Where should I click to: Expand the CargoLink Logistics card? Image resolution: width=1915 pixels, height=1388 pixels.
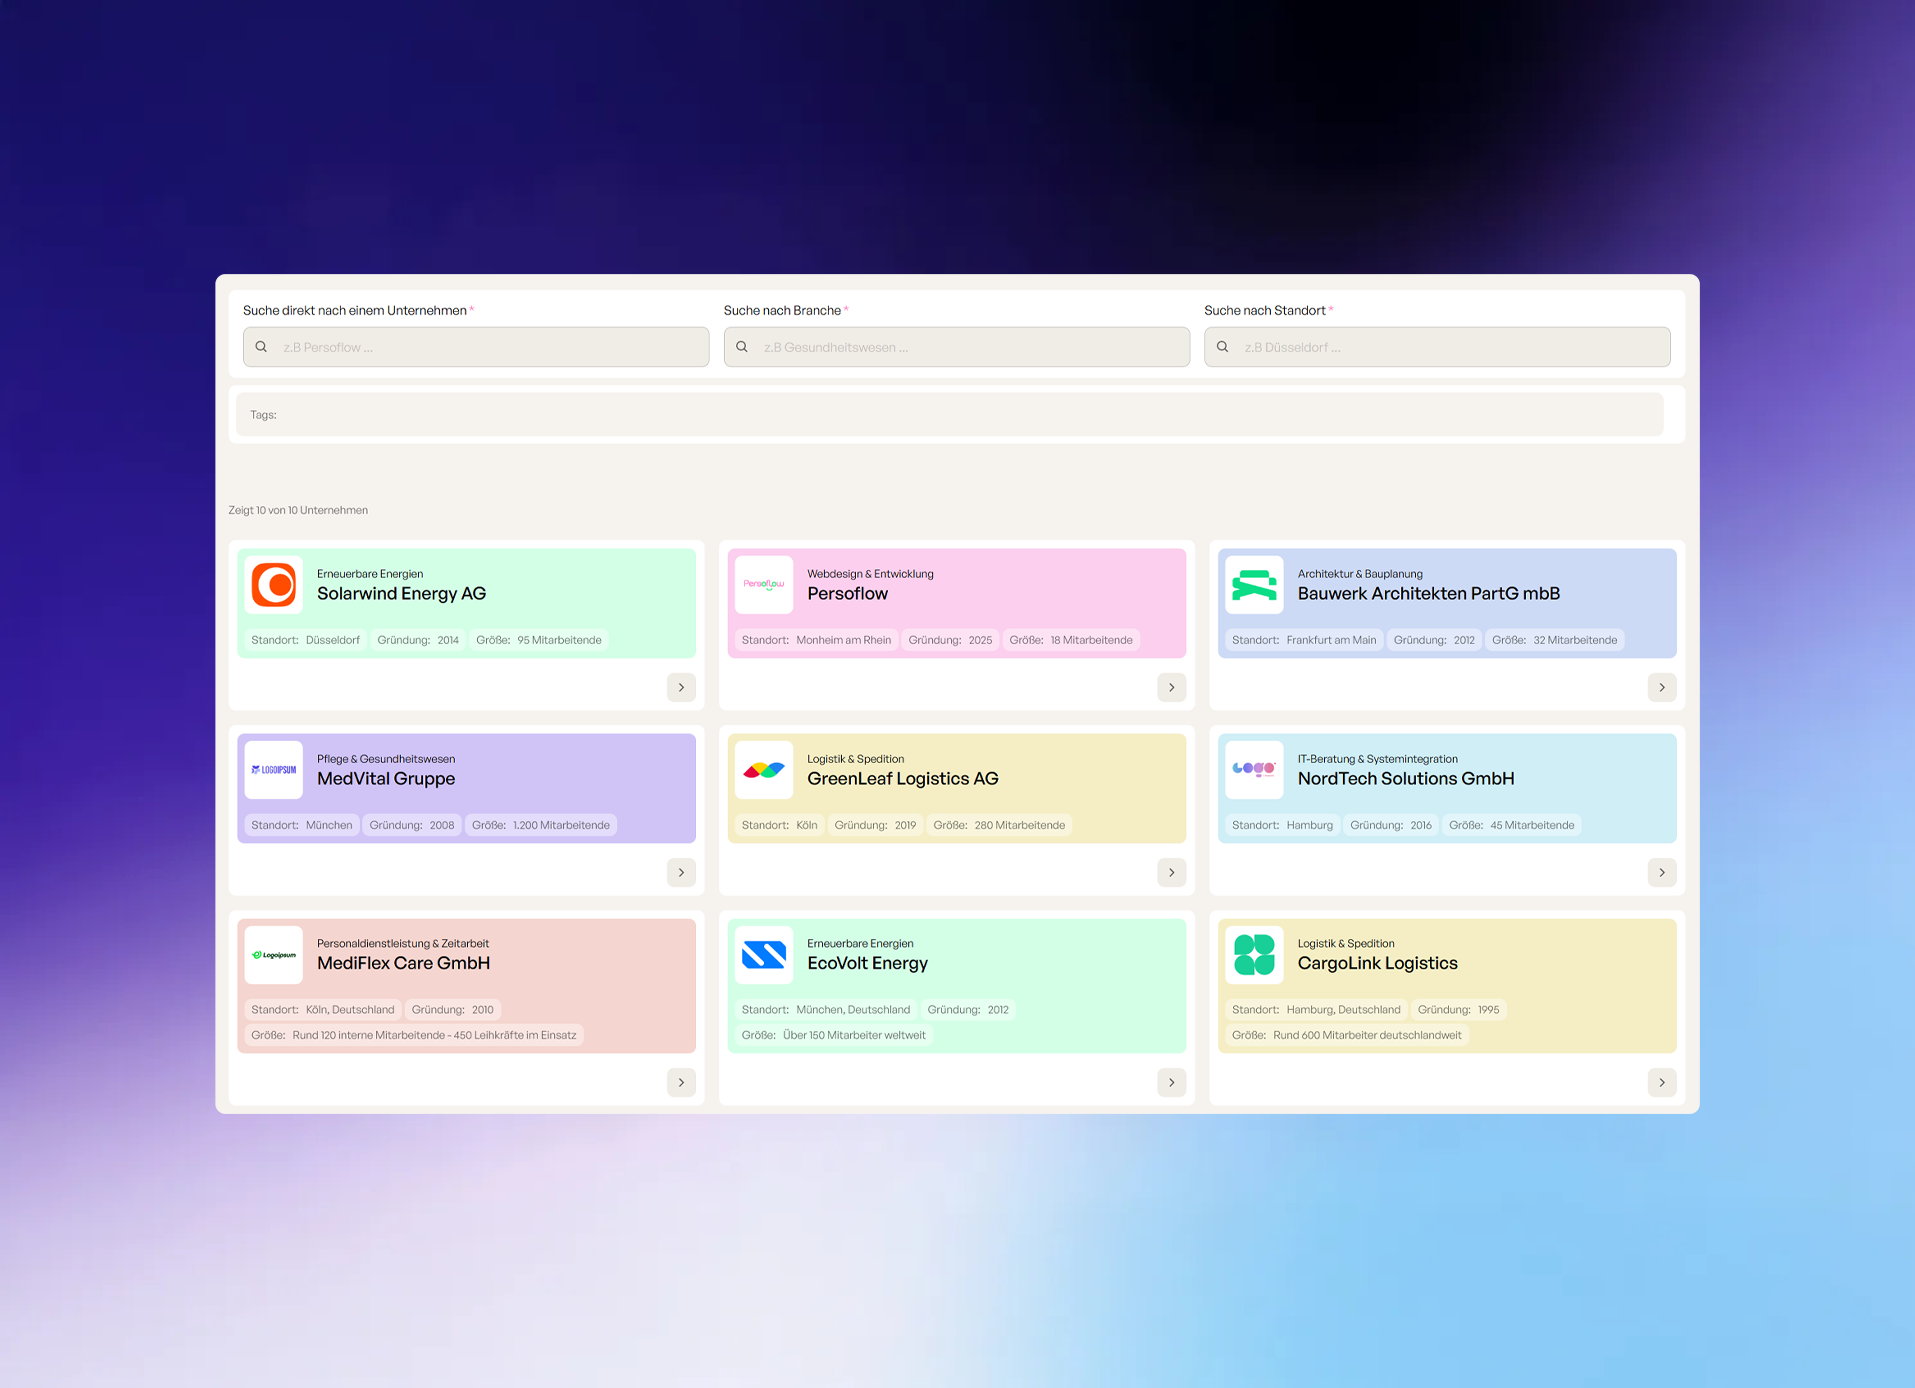click(x=1662, y=1082)
